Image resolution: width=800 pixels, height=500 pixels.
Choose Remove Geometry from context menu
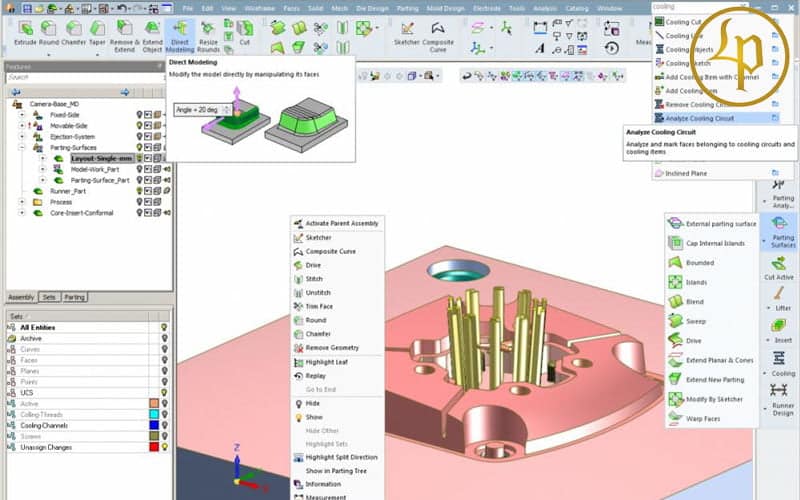(337, 348)
